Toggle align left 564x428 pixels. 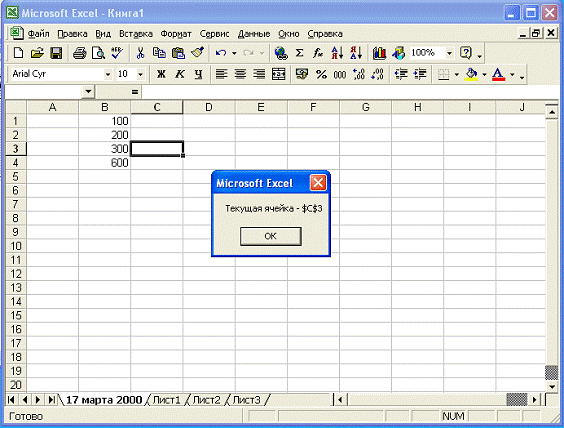click(222, 74)
